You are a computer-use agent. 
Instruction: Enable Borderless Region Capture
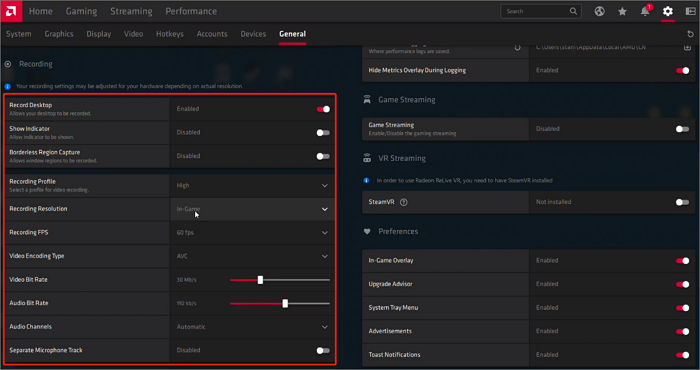pos(323,156)
